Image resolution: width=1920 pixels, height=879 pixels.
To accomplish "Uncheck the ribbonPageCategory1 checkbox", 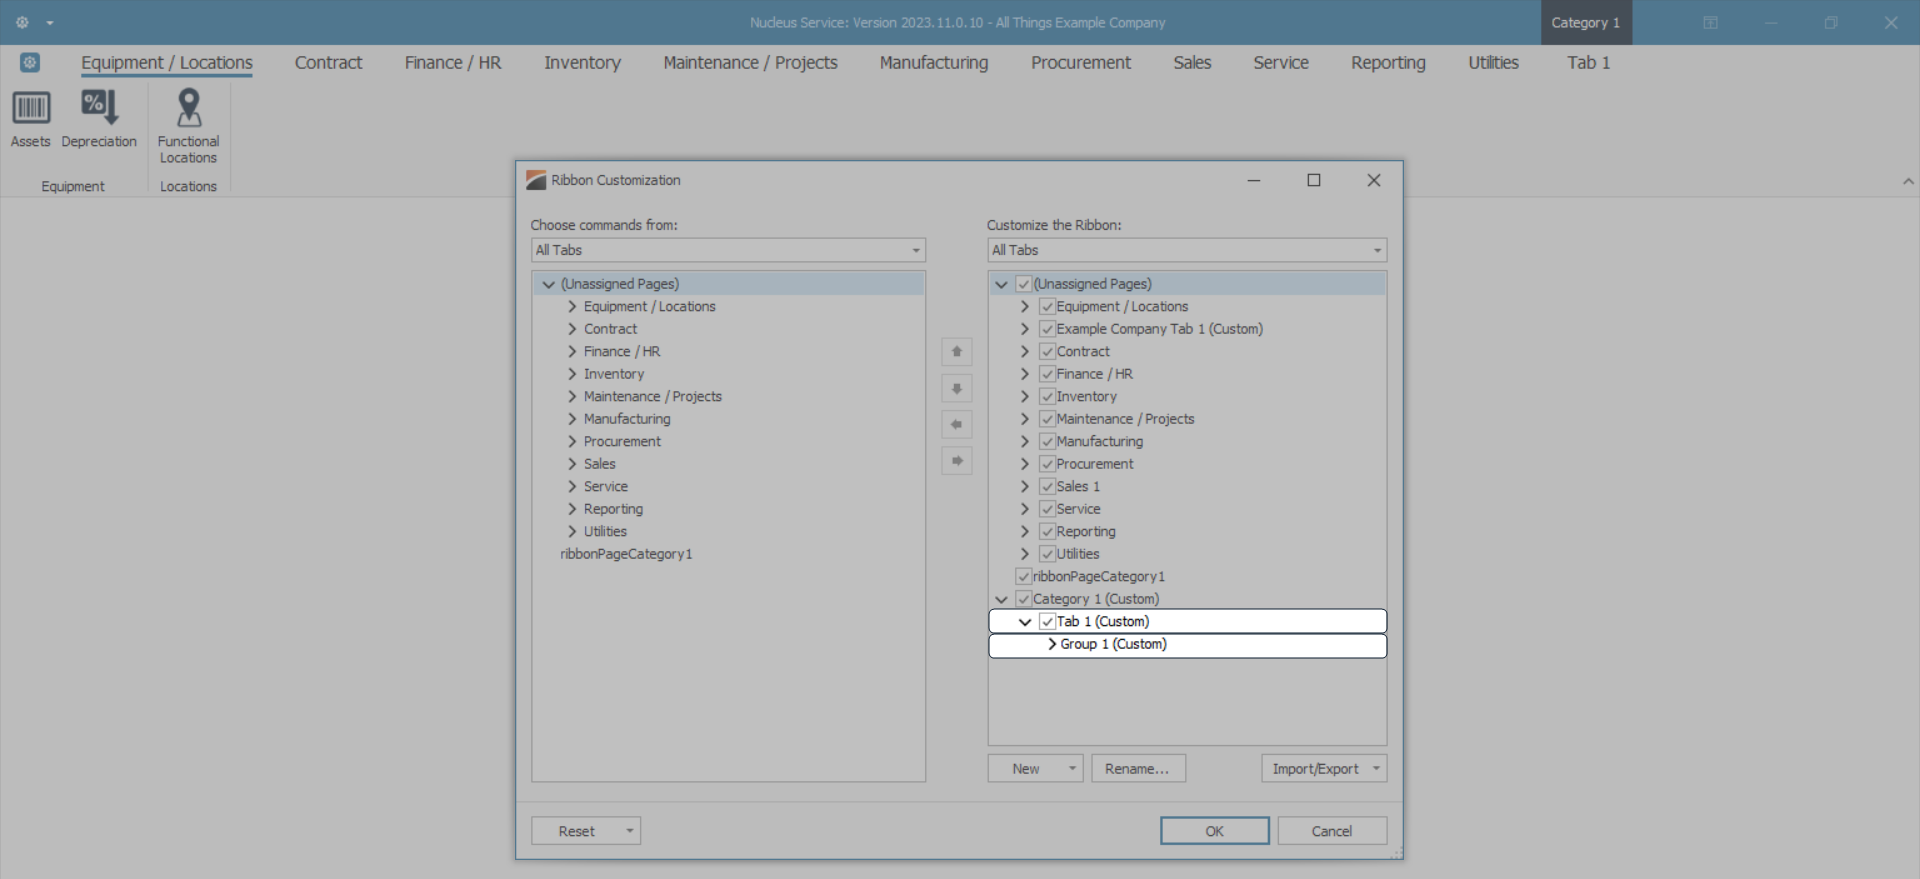I will pos(1024,577).
